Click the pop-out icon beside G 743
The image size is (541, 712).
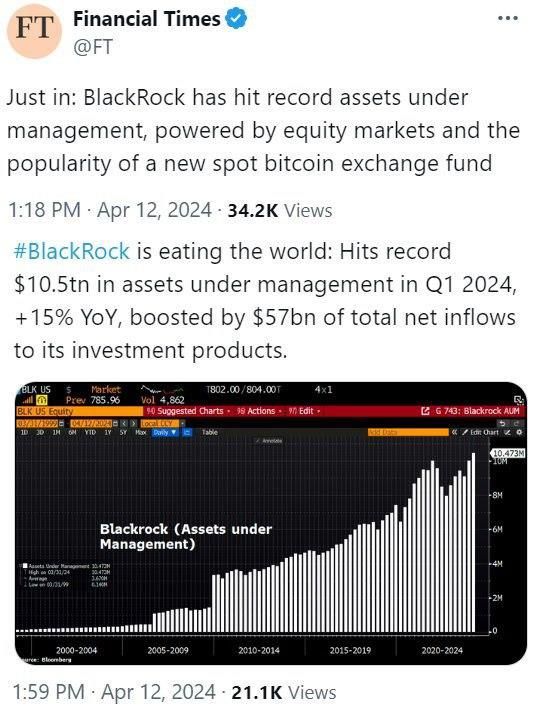[425, 411]
